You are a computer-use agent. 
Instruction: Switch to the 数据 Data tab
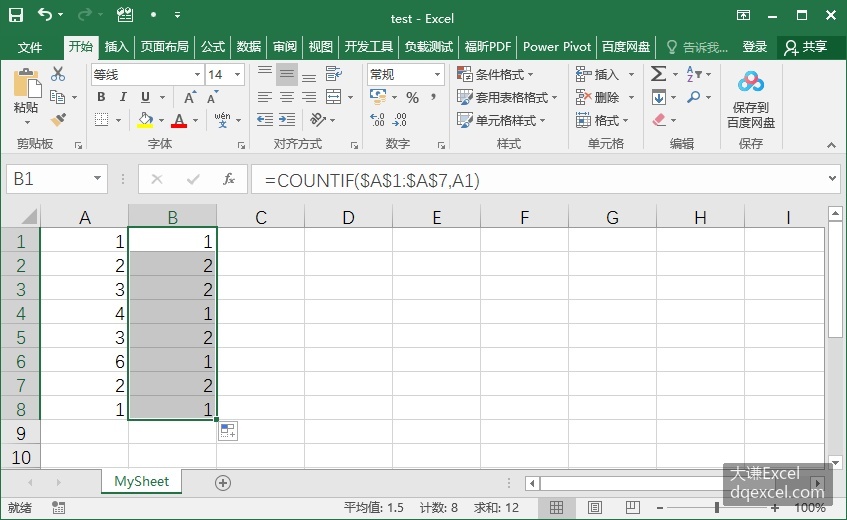click(248, 47)
